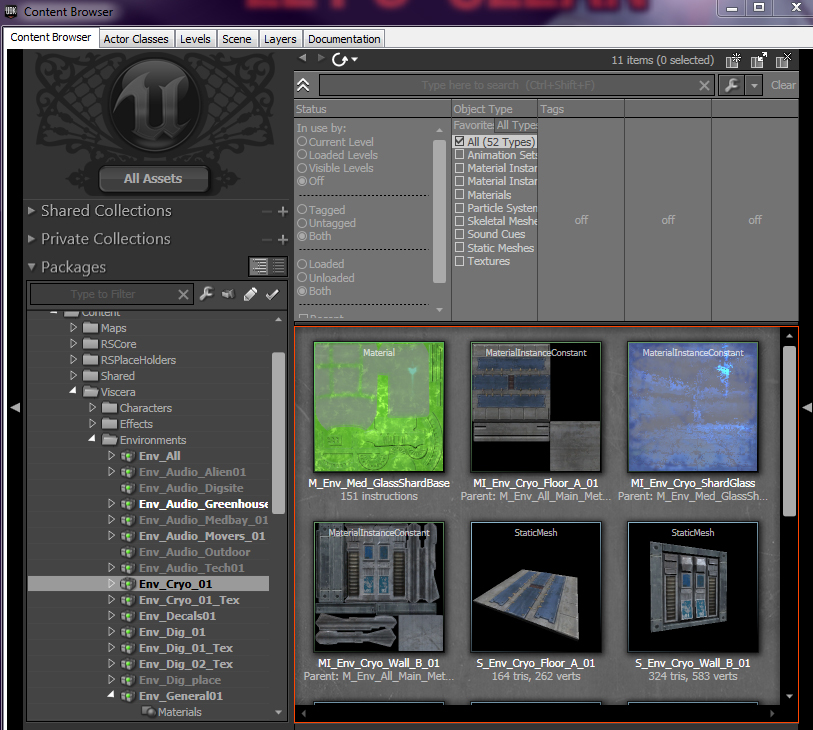The width and height of the screenshot is (813, 730).
Task: Switch packages to flat list view icon
Action: pos(279,266)
